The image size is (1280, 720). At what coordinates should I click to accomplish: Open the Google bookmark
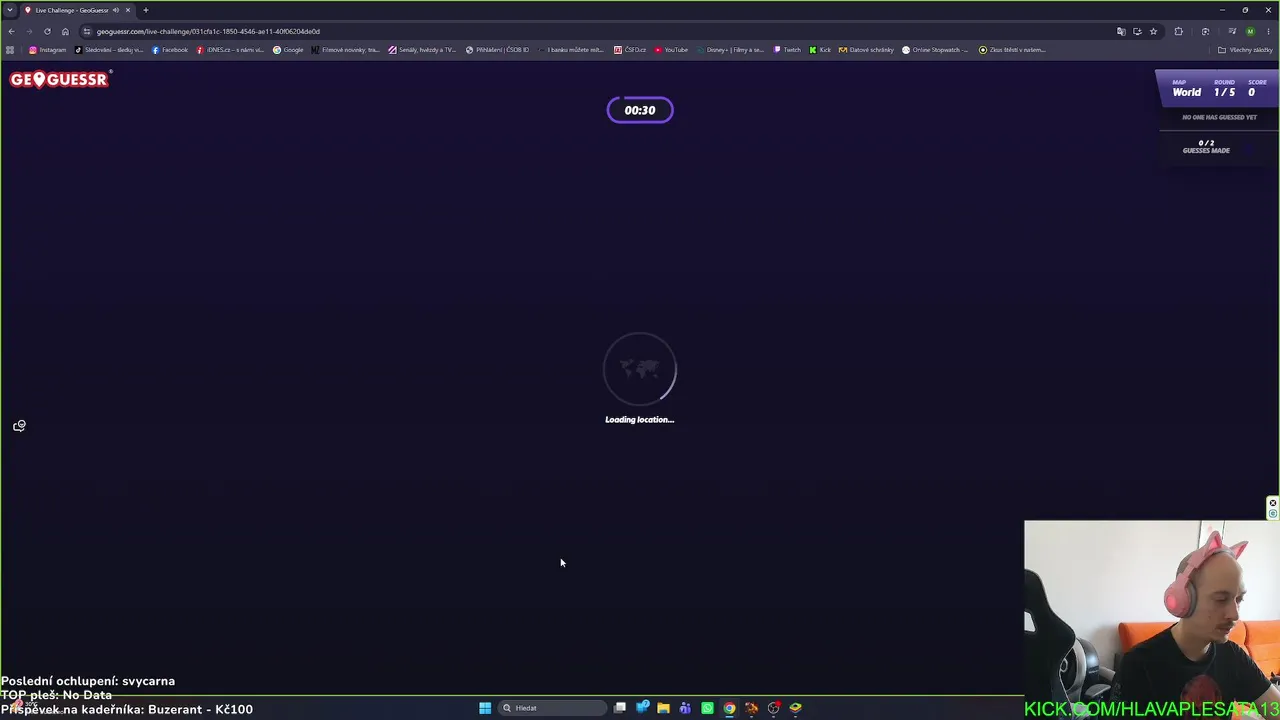tap(288, 50)
